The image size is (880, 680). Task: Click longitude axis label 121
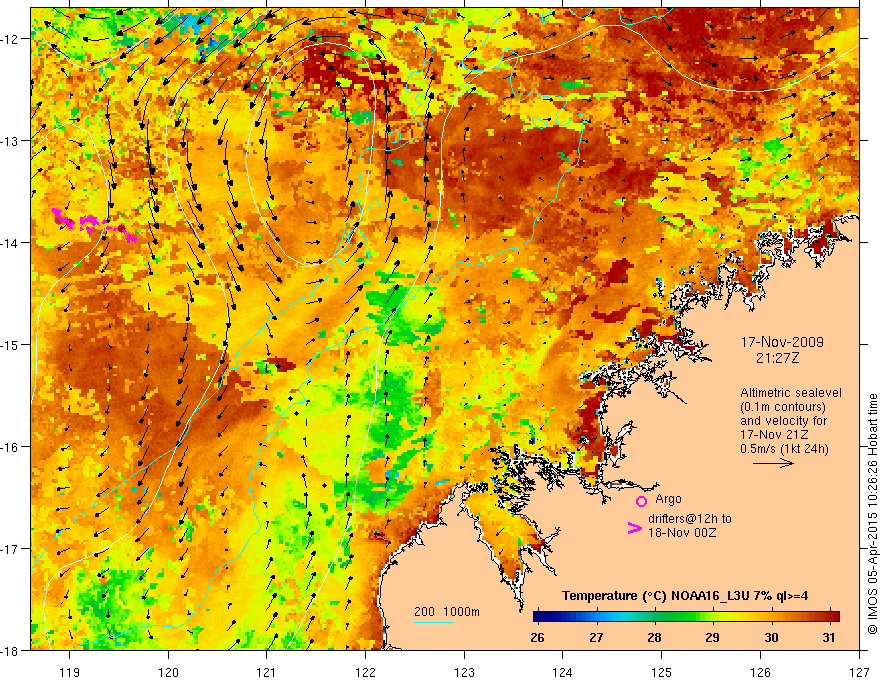(267, 672)
